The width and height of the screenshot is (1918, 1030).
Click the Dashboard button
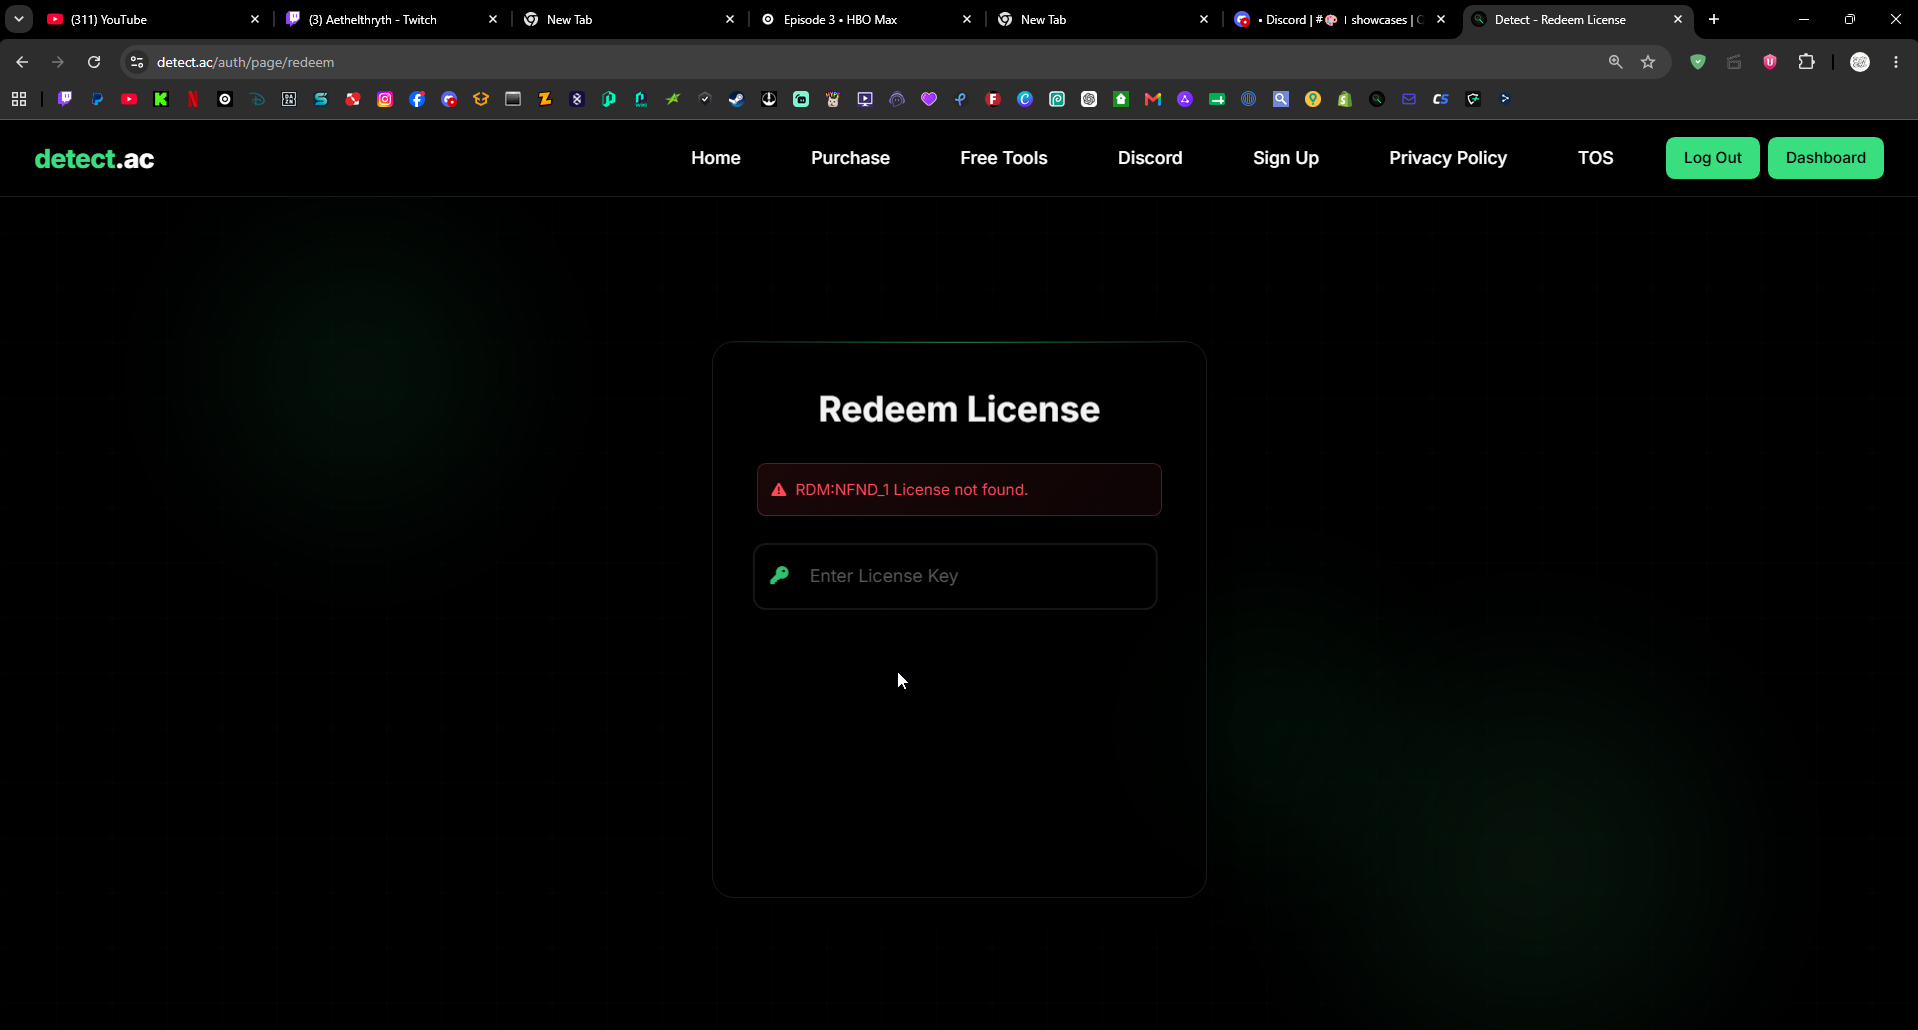point(1826,158)
